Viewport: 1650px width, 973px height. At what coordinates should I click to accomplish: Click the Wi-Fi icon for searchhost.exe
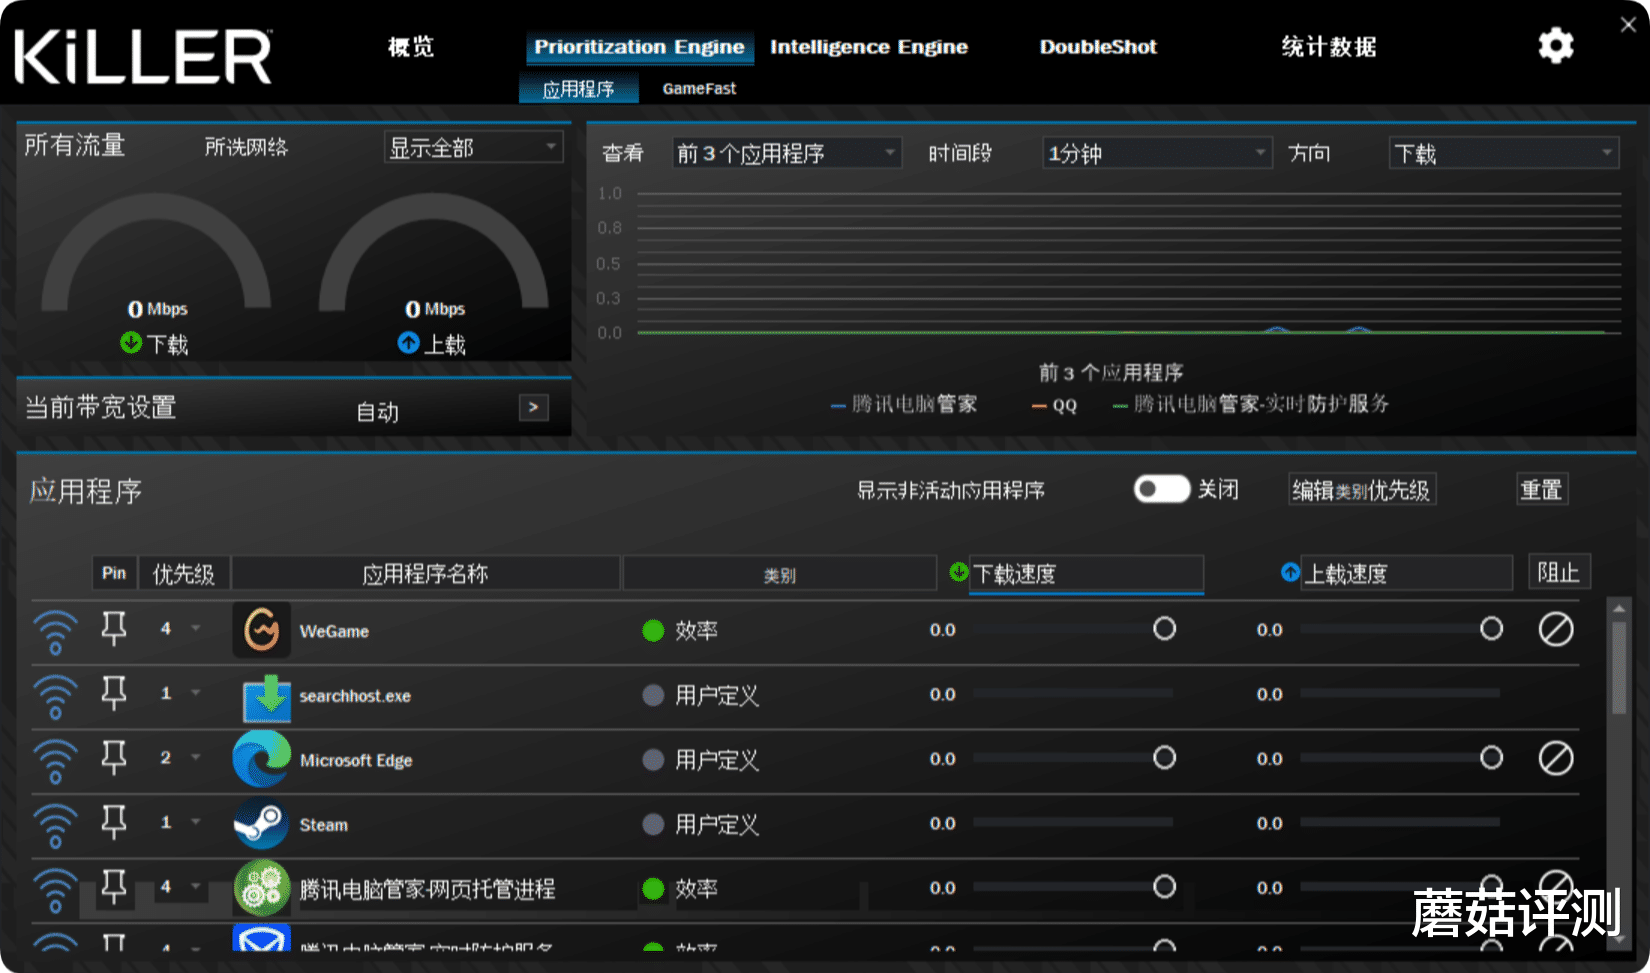(x=55, y=697)
